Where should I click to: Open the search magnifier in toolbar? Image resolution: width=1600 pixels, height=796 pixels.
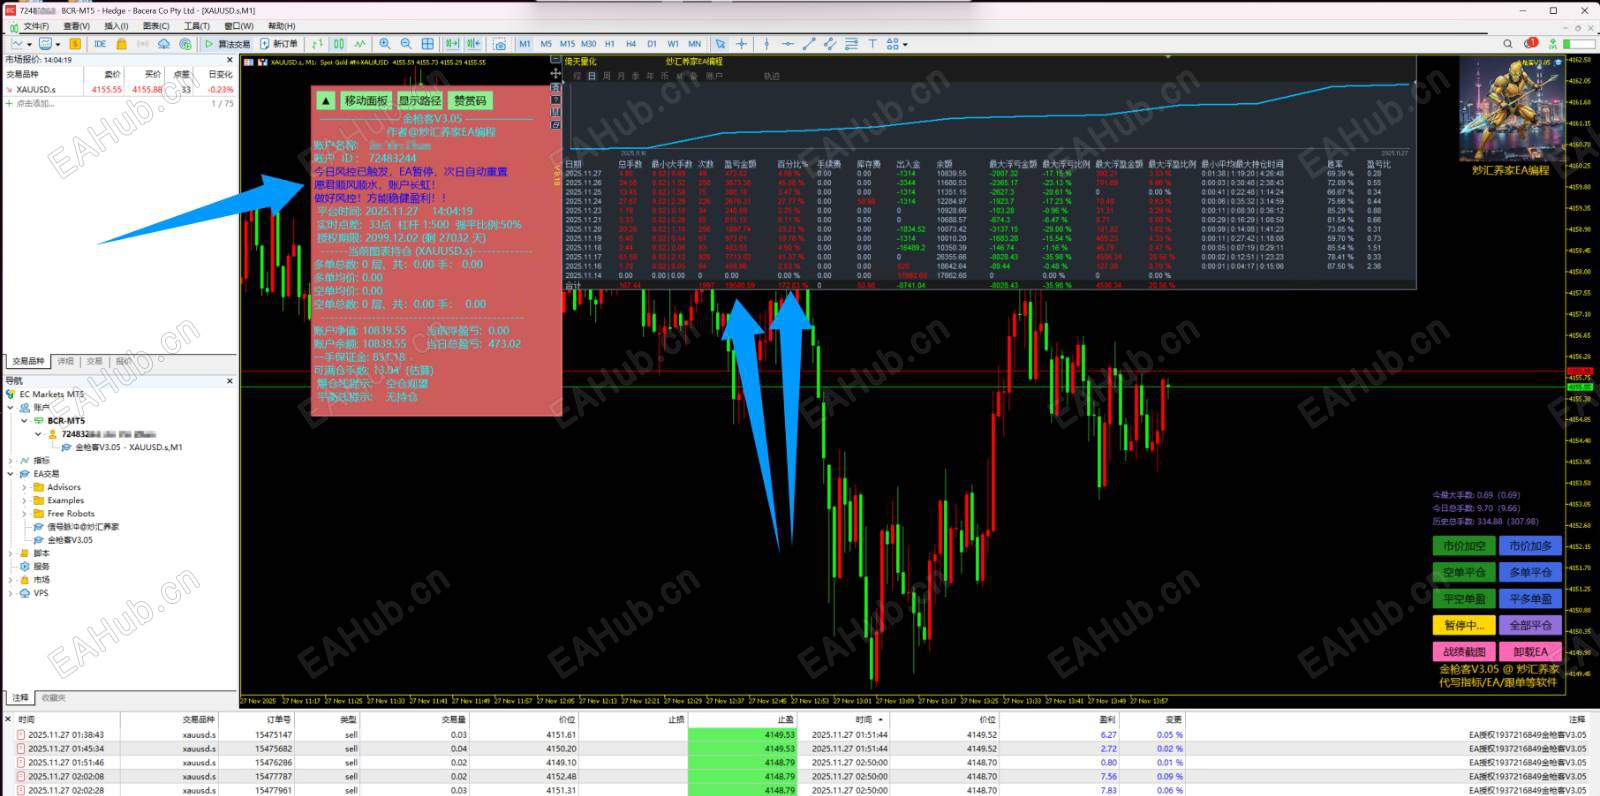click(1508, 44)
